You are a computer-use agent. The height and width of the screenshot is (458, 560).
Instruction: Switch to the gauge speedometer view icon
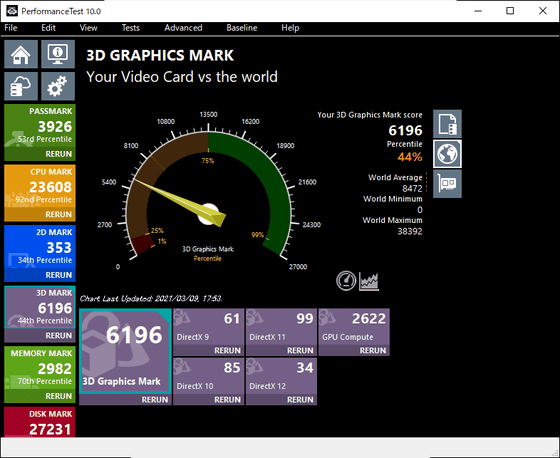[346, 280]
